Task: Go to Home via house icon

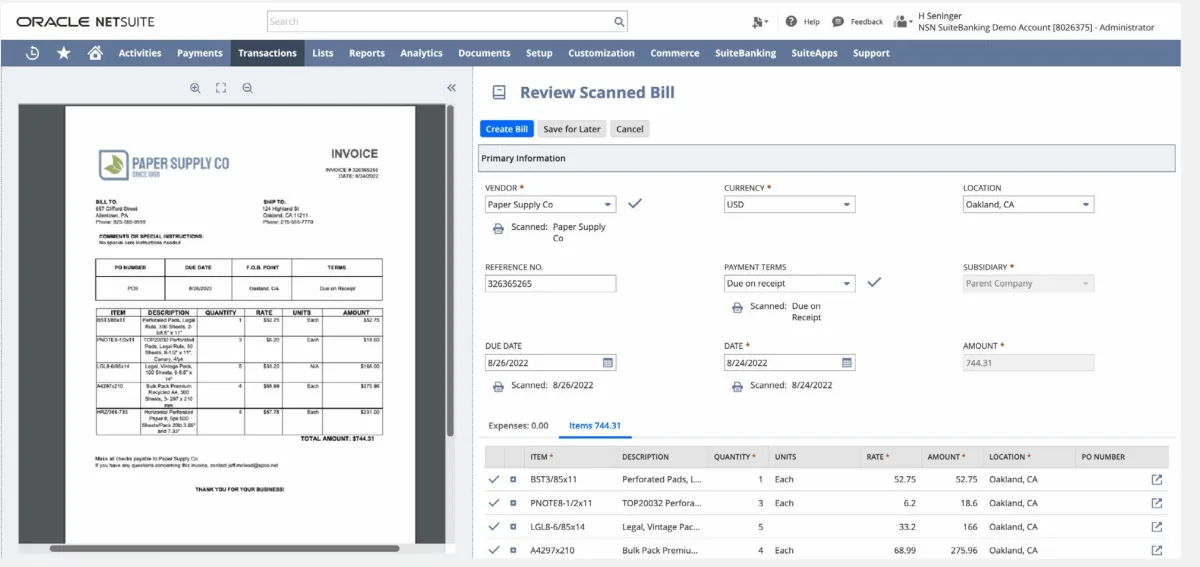Action: pos(95,53)
